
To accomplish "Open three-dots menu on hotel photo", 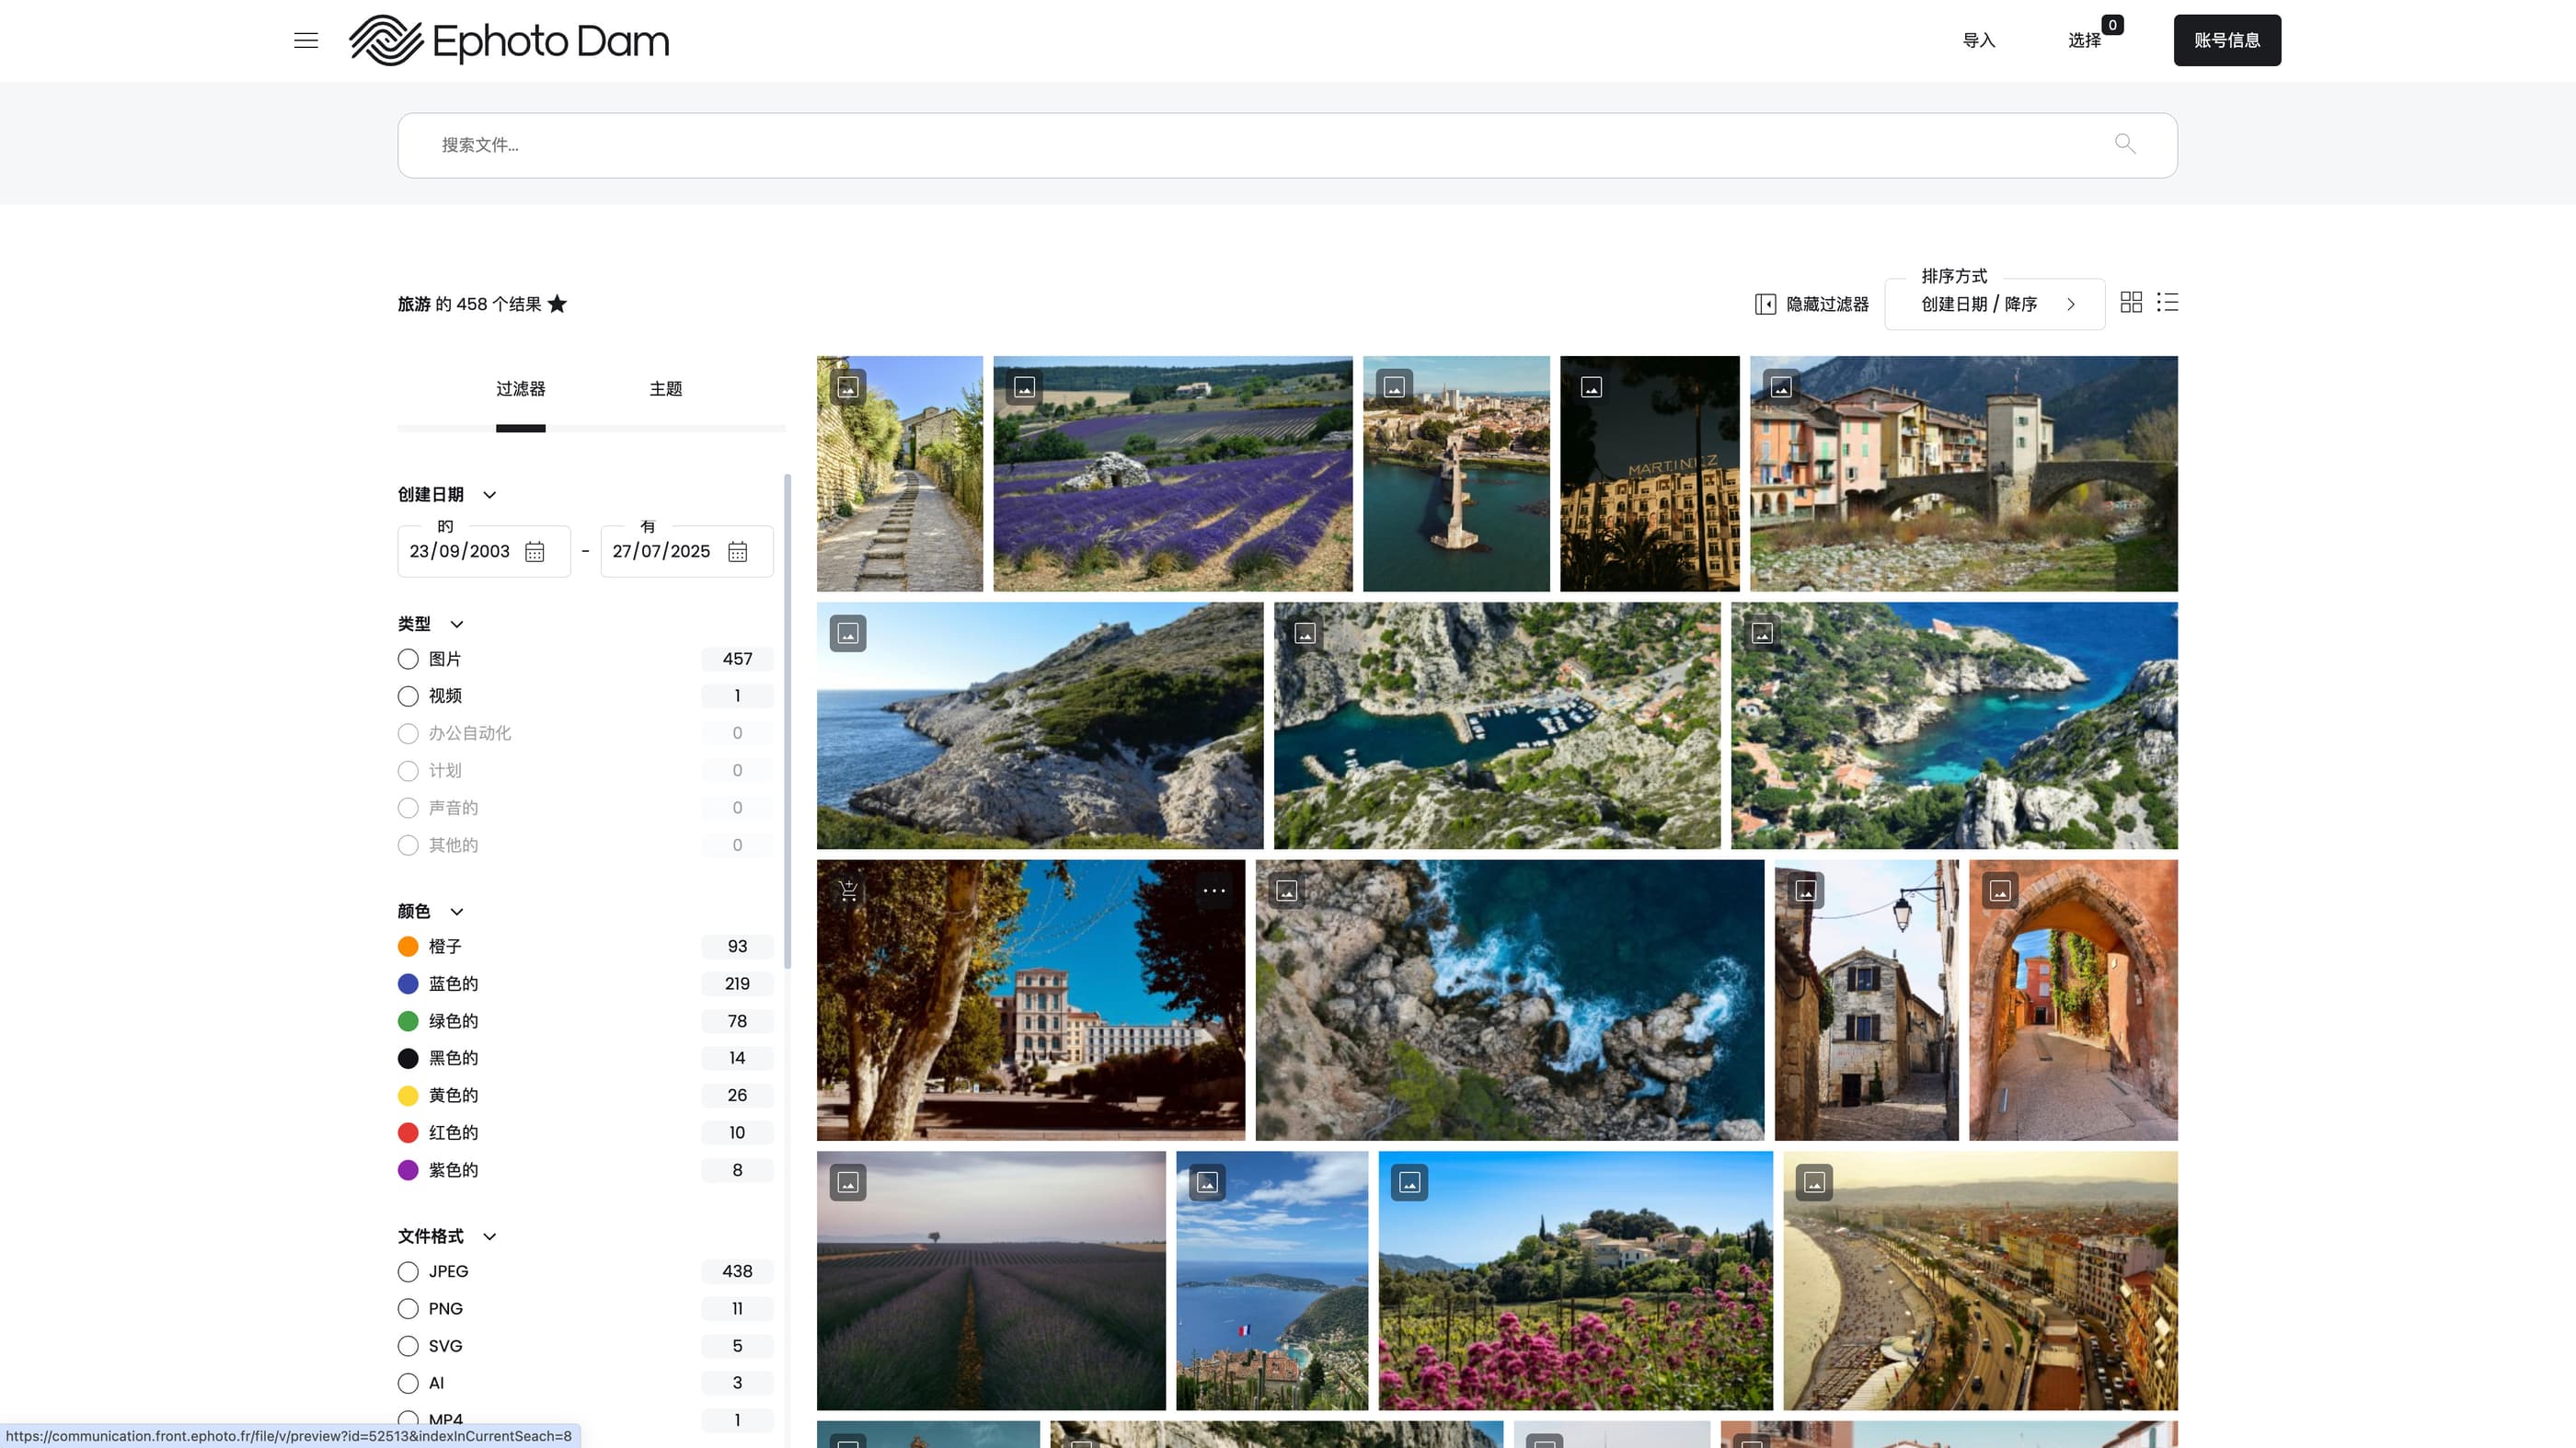I will click(1214, 890).
